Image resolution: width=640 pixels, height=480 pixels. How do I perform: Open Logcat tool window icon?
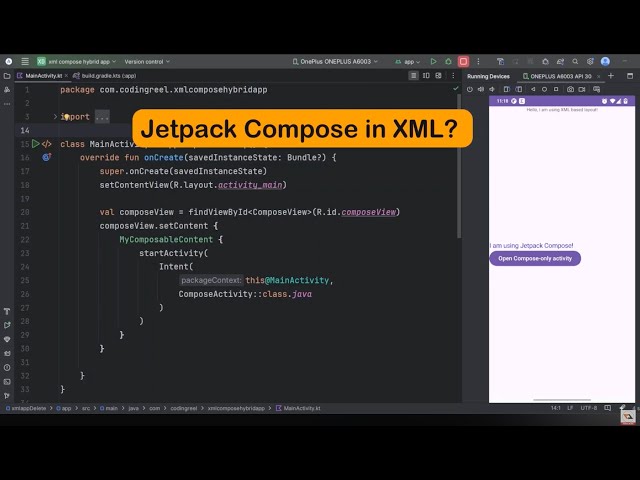(x=7, y=353)
